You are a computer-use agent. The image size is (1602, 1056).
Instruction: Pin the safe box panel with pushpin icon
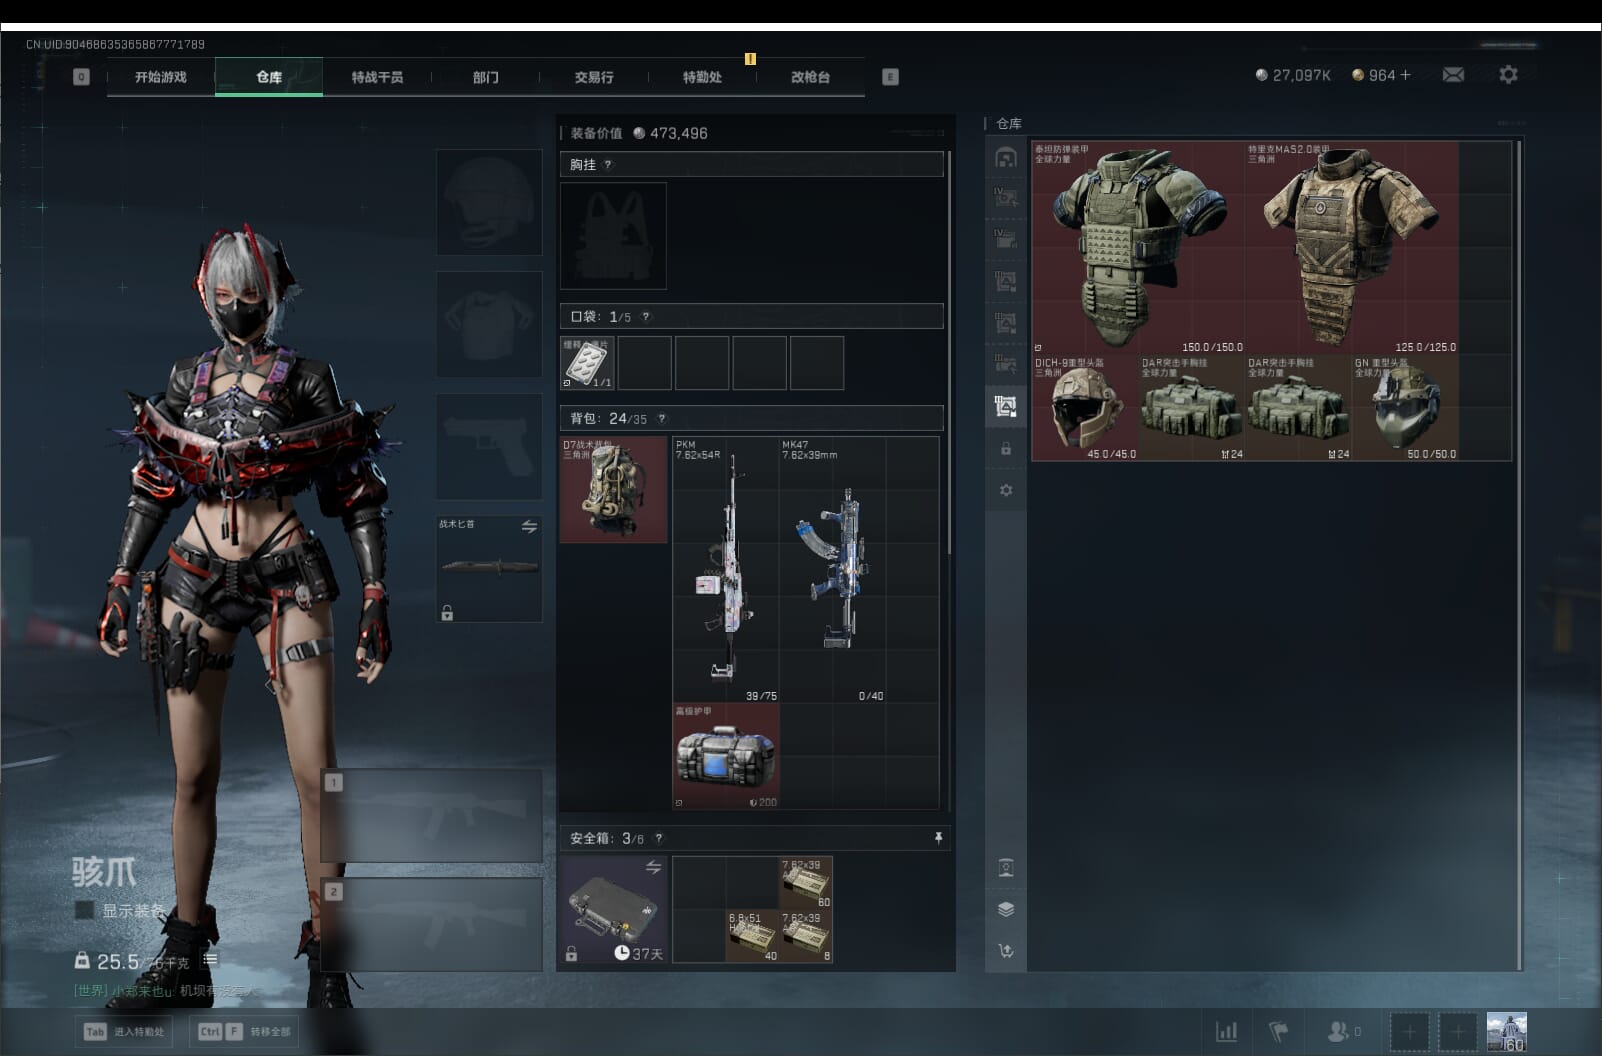click(x=938, y=838)
